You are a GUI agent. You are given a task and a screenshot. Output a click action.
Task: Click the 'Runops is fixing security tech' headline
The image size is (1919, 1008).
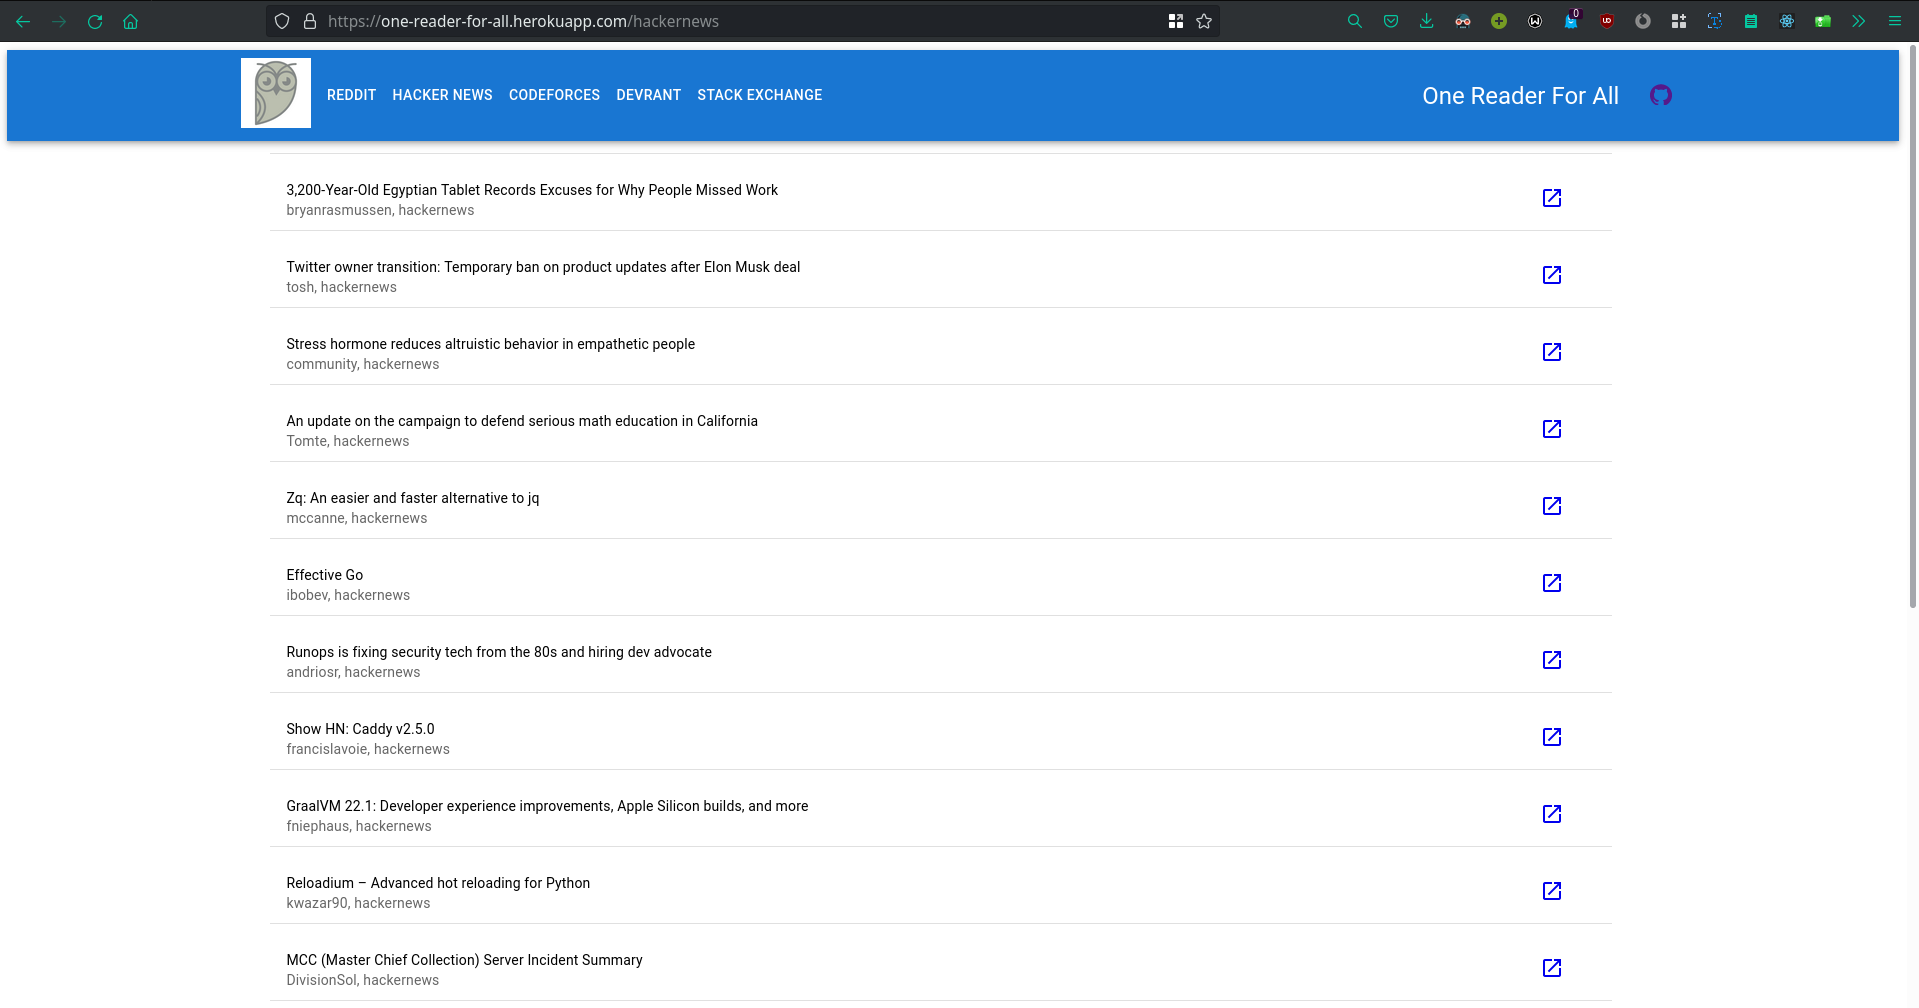(x=499, y=652)
